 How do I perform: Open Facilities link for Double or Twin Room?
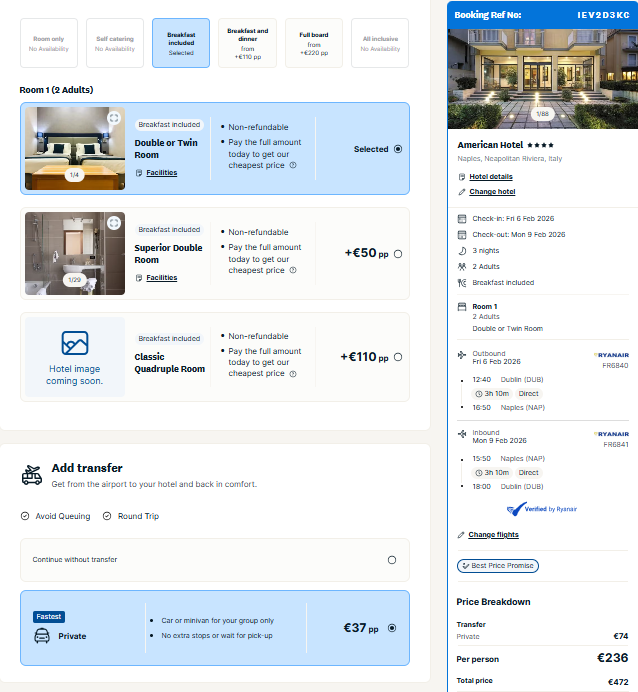click(x=161, y=173)
